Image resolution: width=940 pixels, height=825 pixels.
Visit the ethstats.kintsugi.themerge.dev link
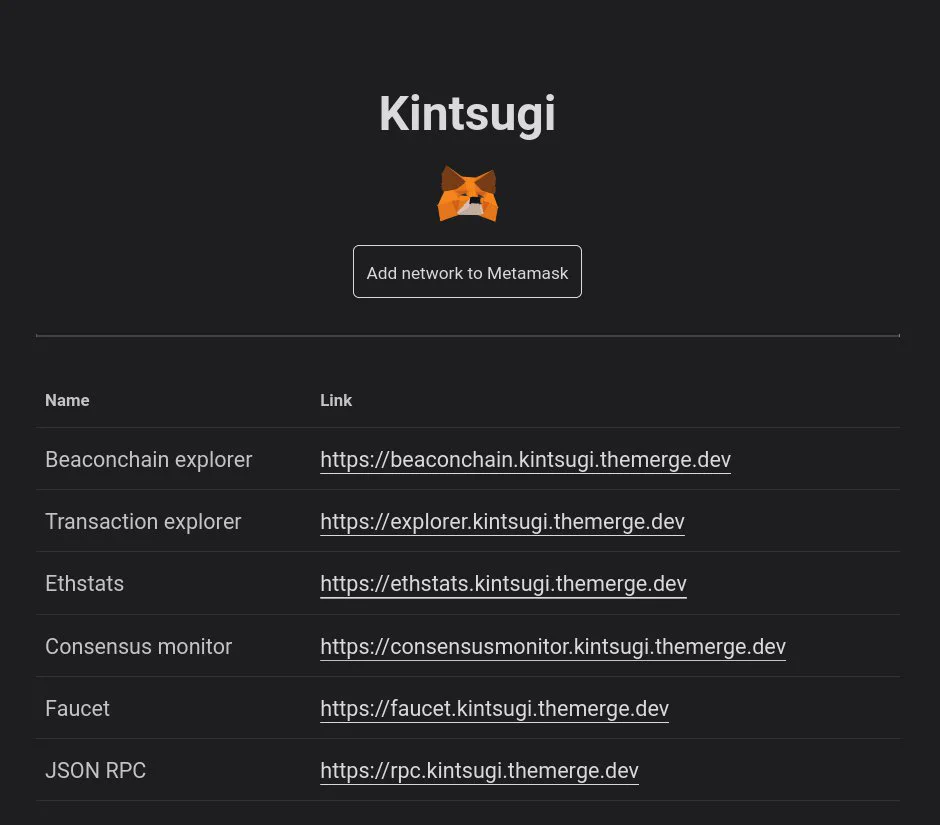[504, 584]
